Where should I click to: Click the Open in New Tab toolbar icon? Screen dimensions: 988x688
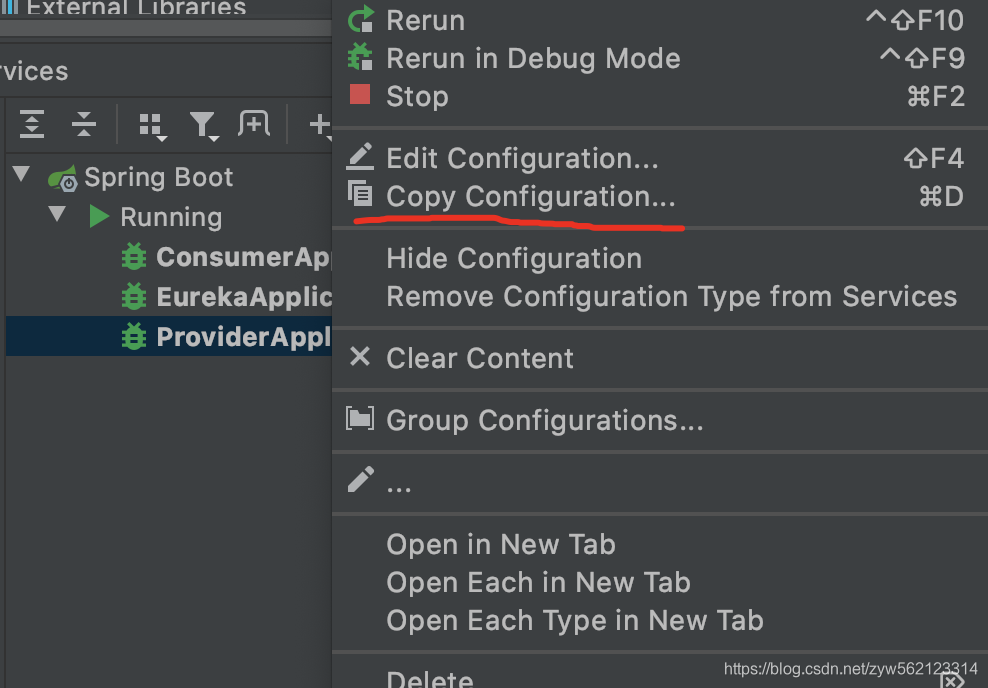(254, 123)
